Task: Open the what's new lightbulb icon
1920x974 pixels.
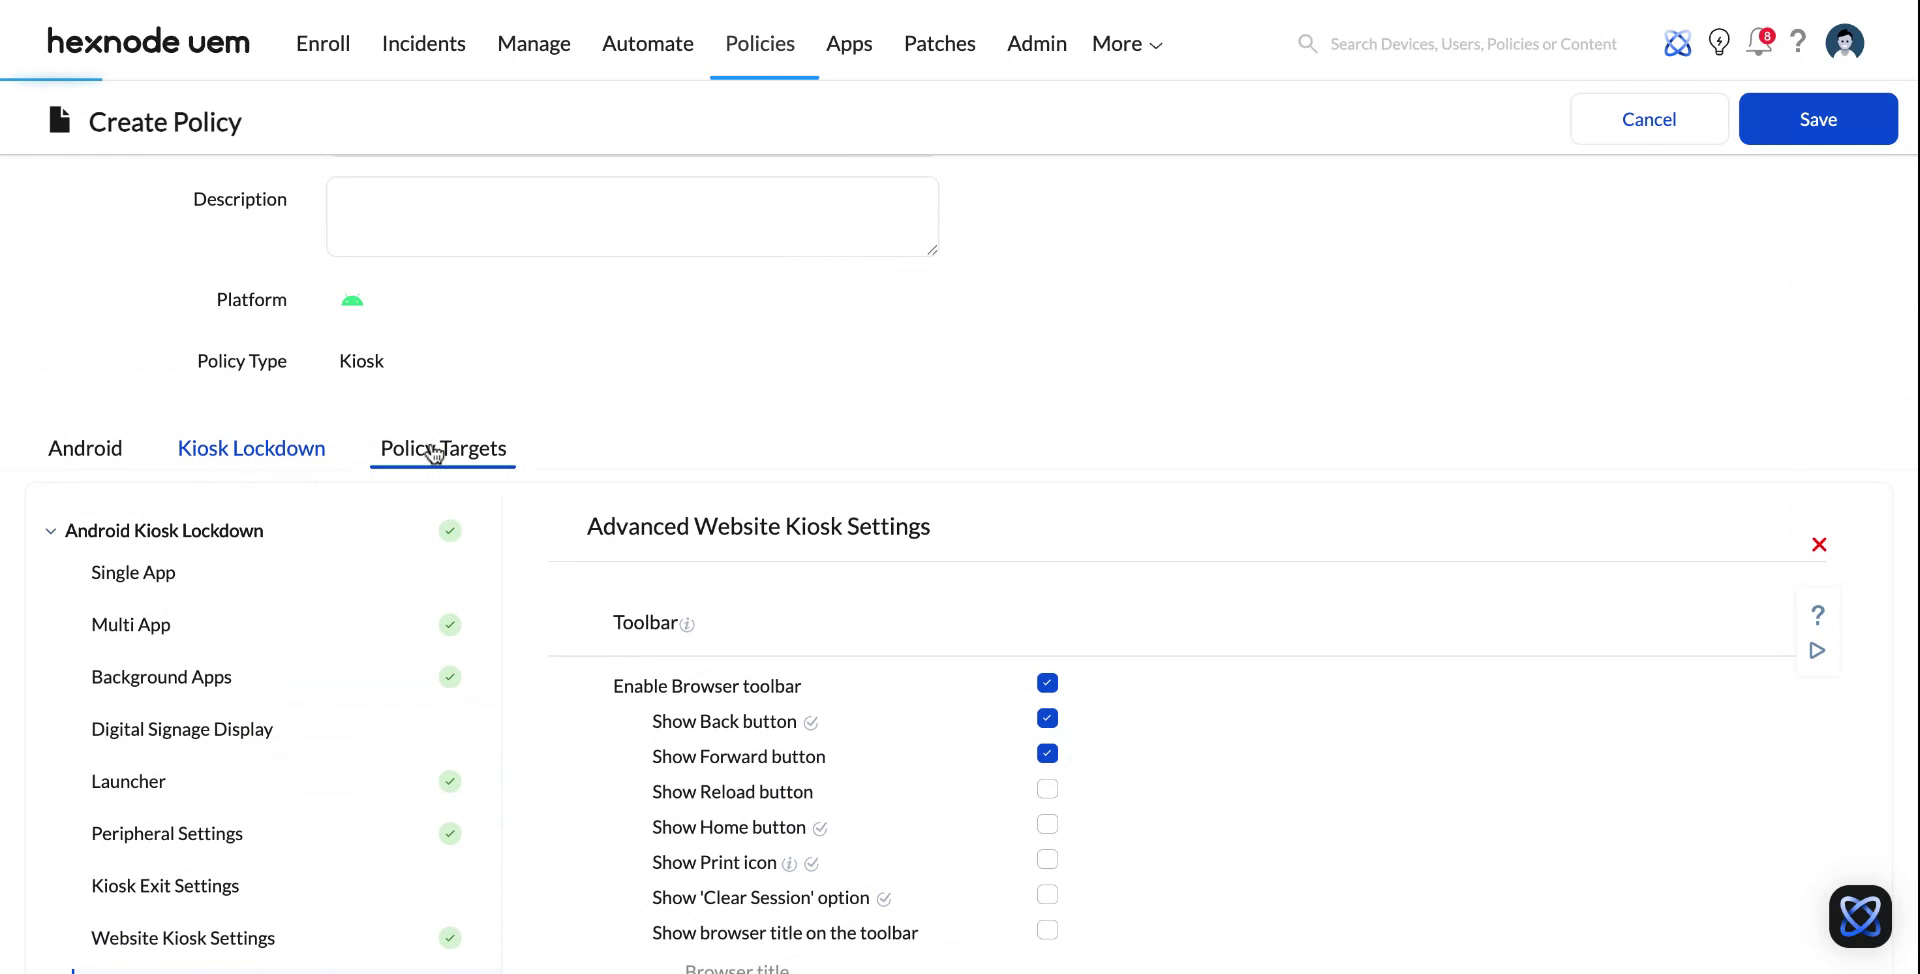Action: click(x=1719, y=42)
